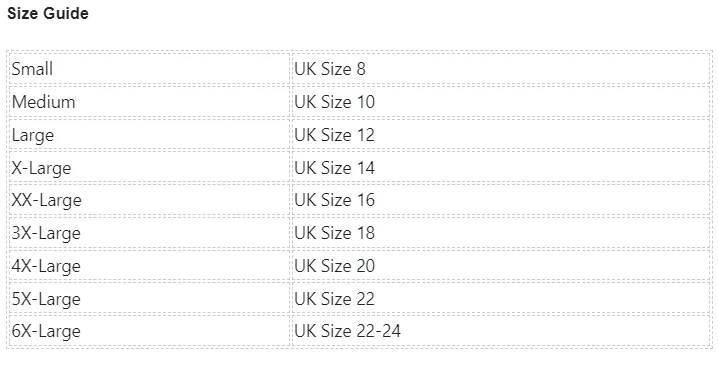
Task: Click the UK Size 16 cell
Action: point(501,200)
